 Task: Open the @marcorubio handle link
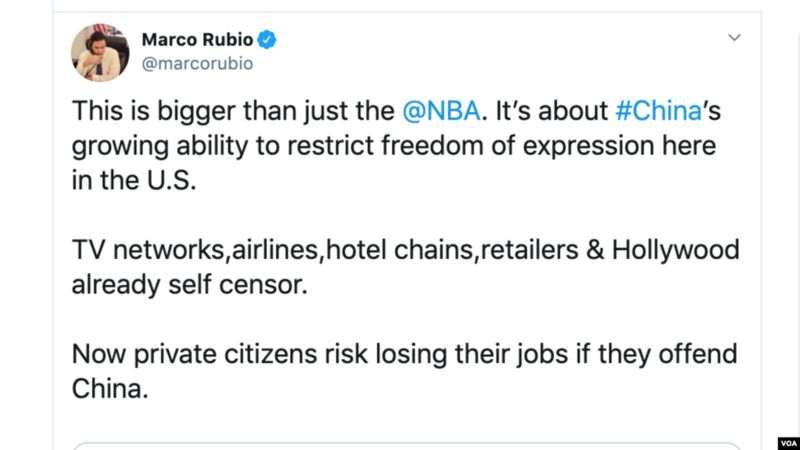click(197, 64)
